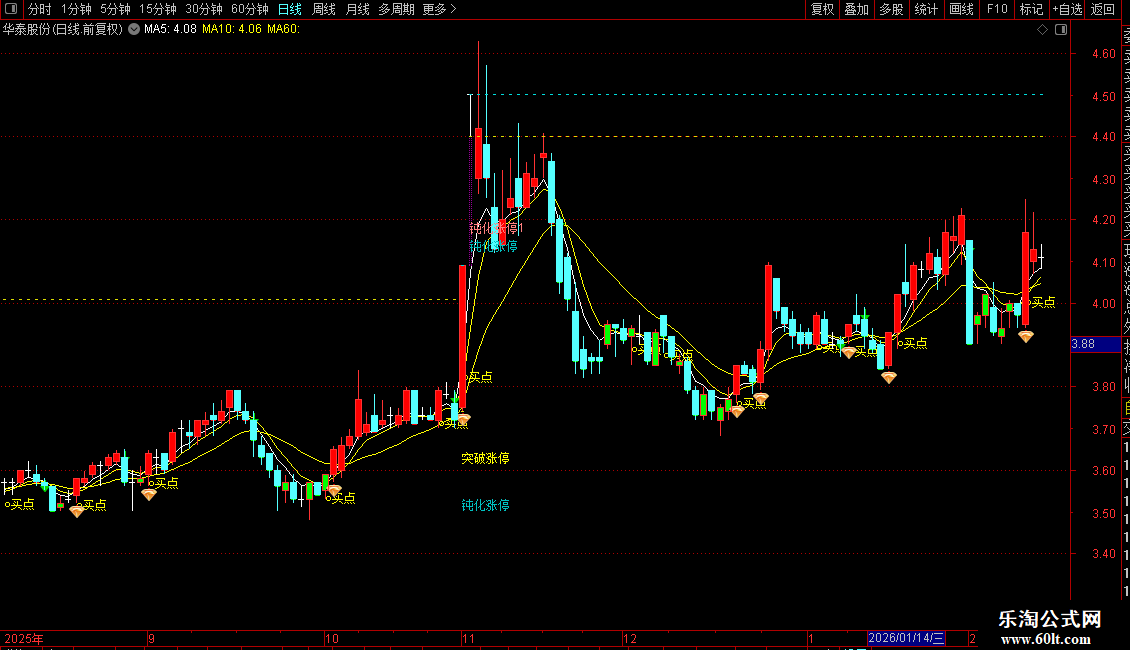Open the 多周期 multi-period view
The width and height of the screenshot is (1130, 650).
point(396,9)
